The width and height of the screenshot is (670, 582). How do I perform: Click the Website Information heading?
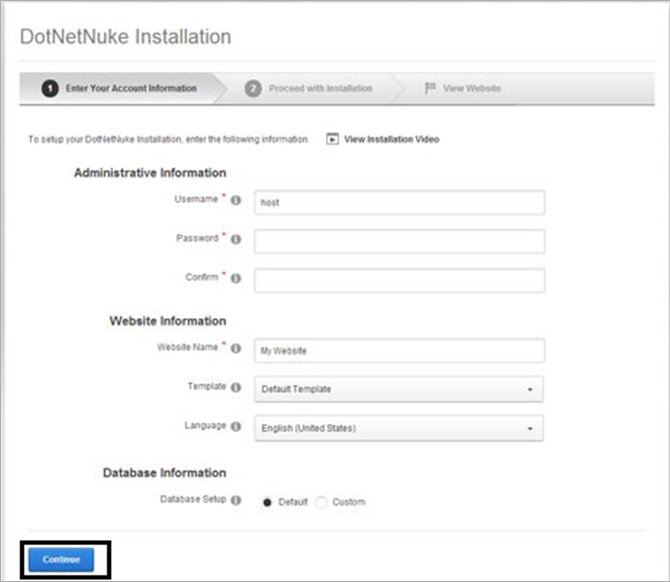click(x=168, y=321)
